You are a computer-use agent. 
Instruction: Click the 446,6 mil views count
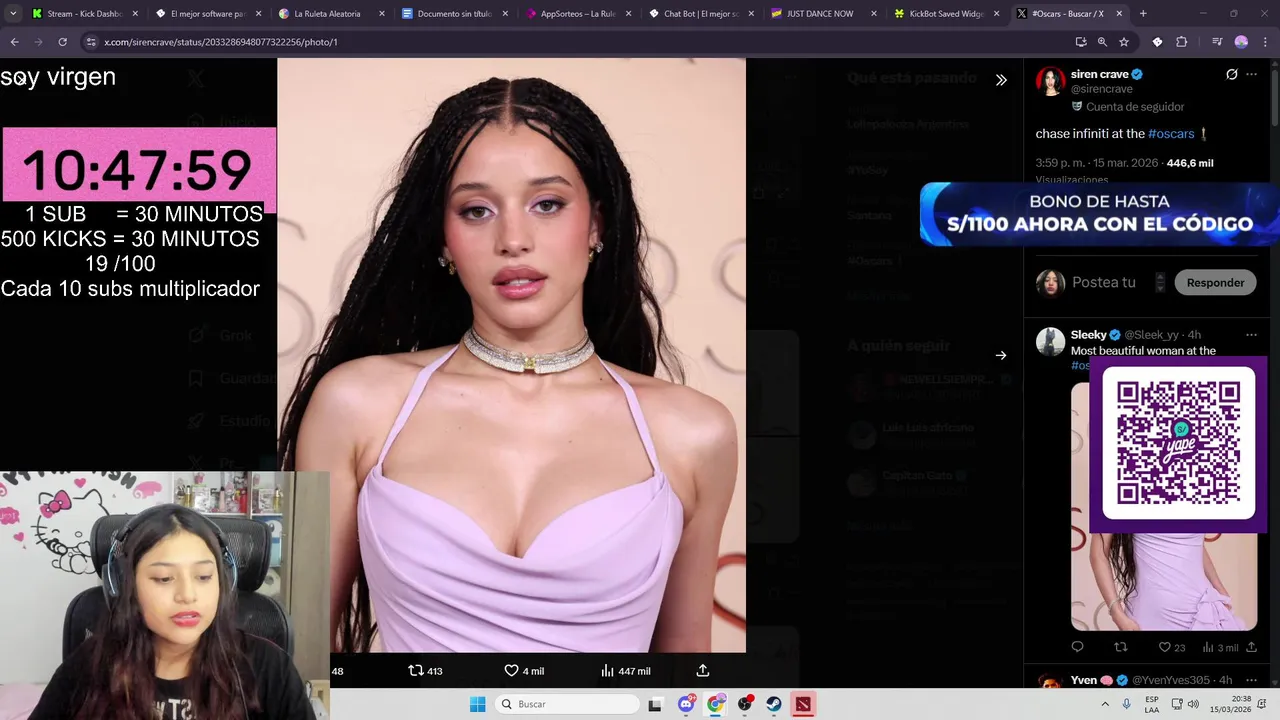pyautogui.click(x=1190, y=163)
